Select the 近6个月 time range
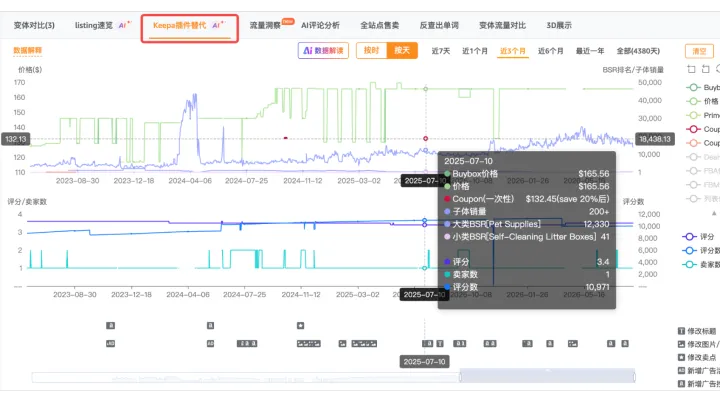 point(551,51)
